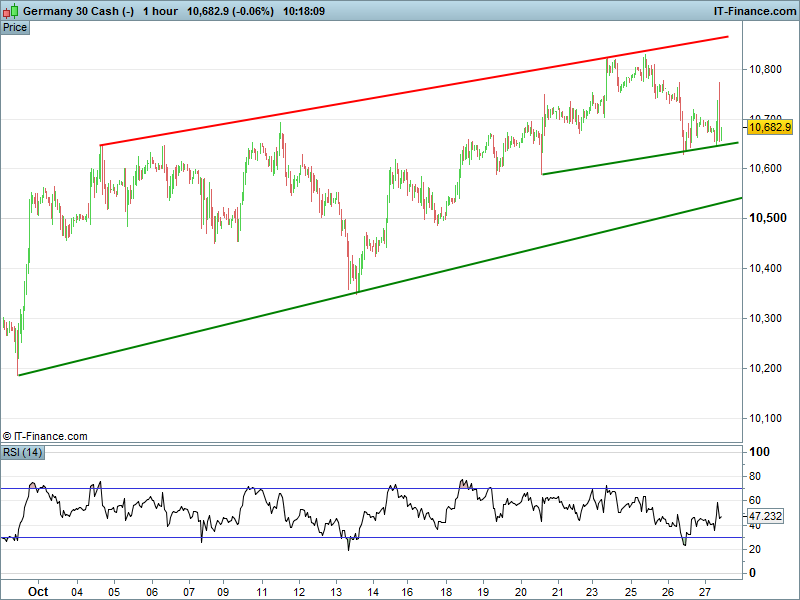Click the 07 date on time axis
Screen dimensions: 800x600
189,592
